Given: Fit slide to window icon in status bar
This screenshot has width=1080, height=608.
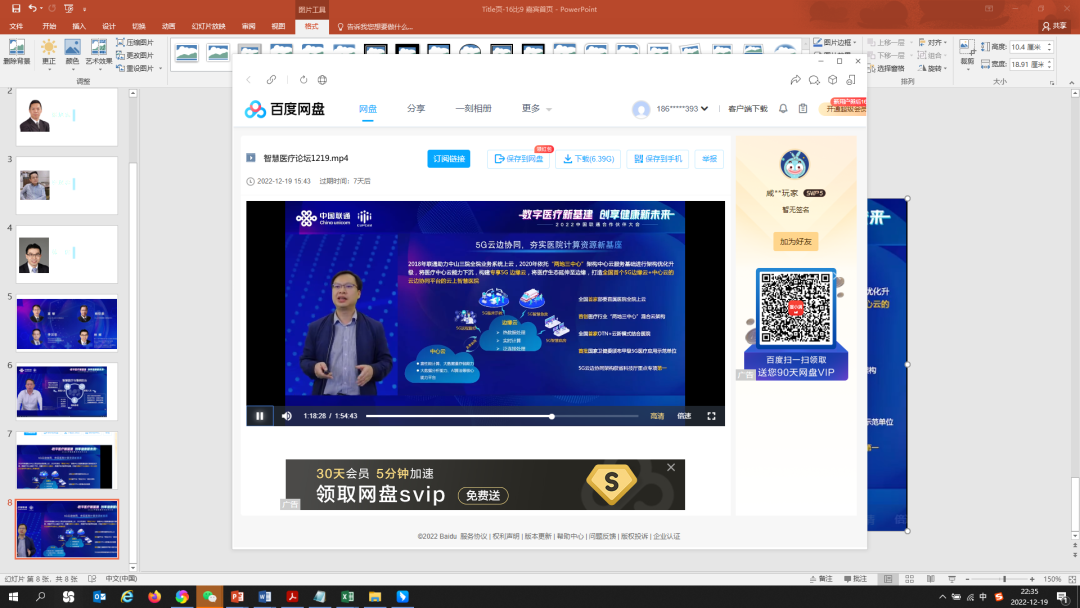Looking at the screenshot, I should click(x=1070, y=579).
